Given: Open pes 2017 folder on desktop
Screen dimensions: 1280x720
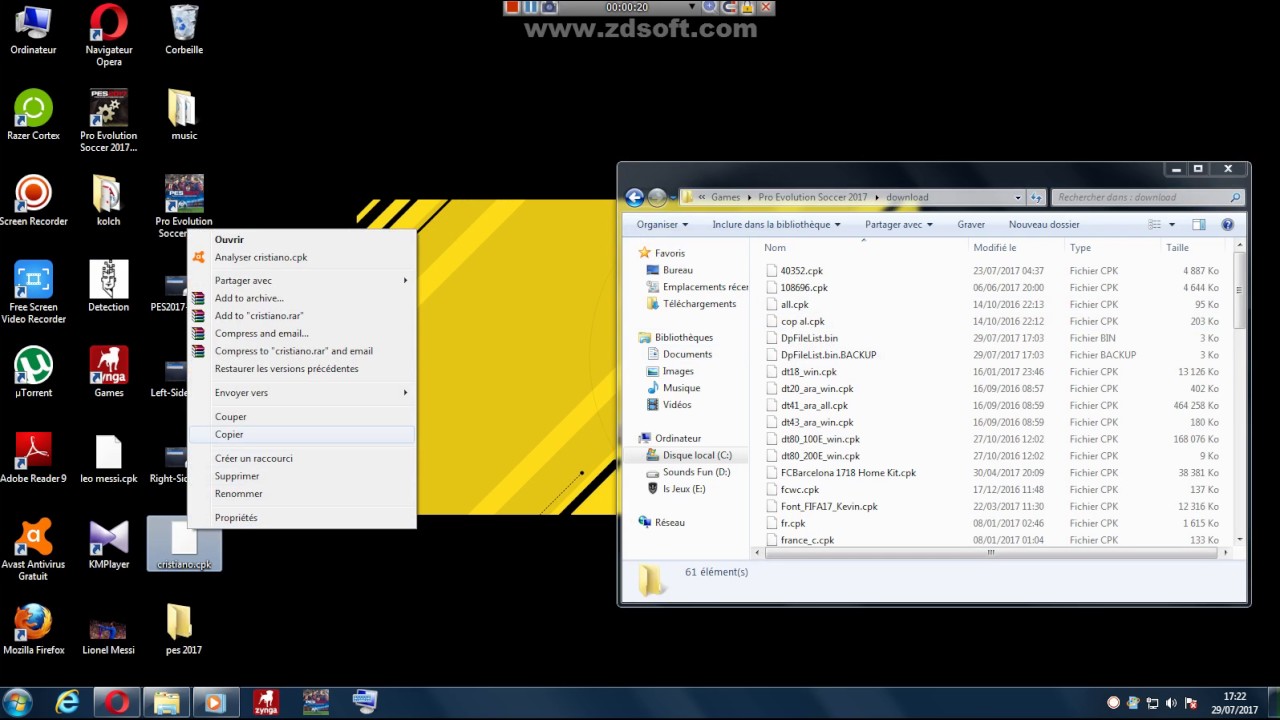Looking at the screenshot, I should click(x=184, y=631).
